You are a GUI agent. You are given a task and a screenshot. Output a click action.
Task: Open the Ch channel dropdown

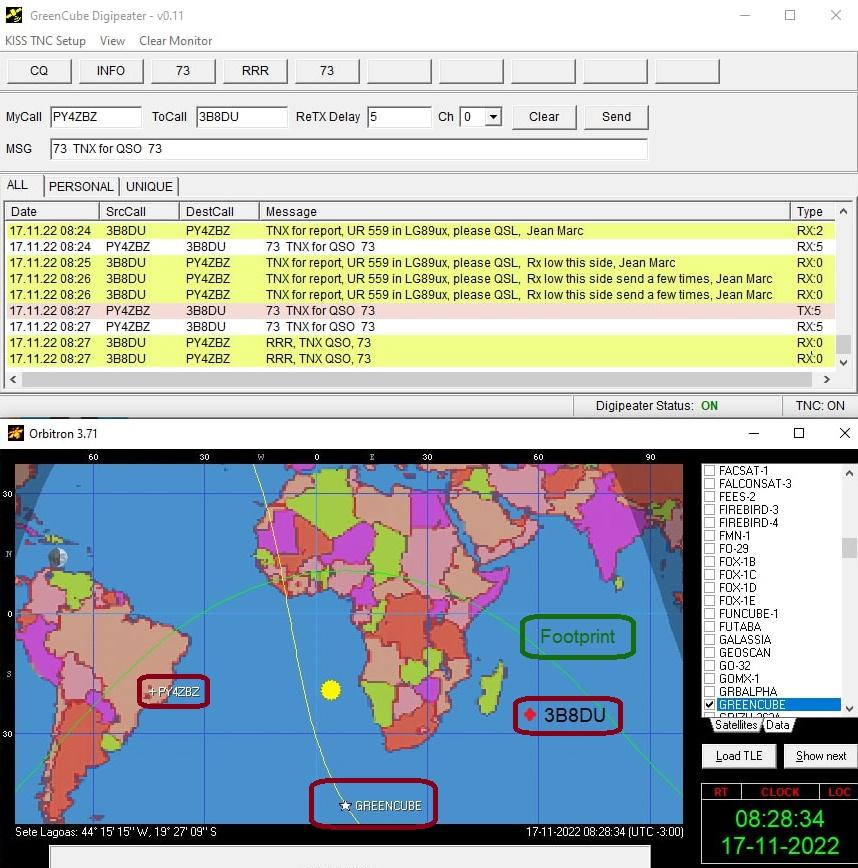coord(492,117)
